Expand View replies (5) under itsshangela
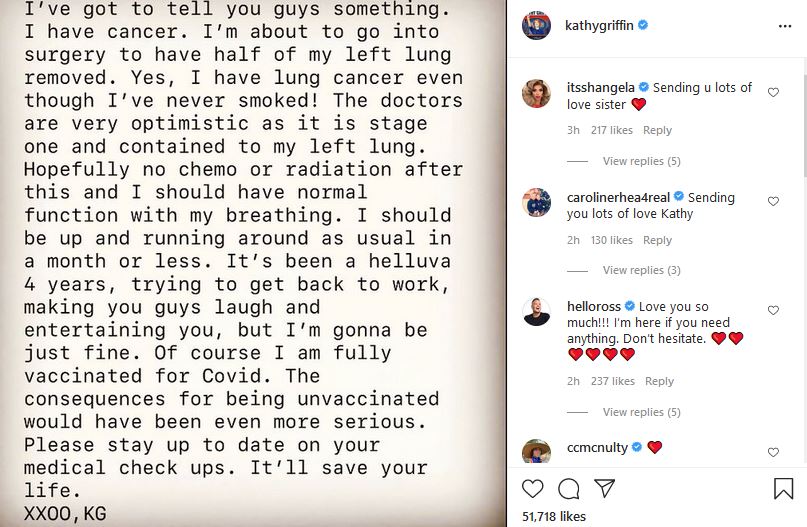 coord(641,161)
